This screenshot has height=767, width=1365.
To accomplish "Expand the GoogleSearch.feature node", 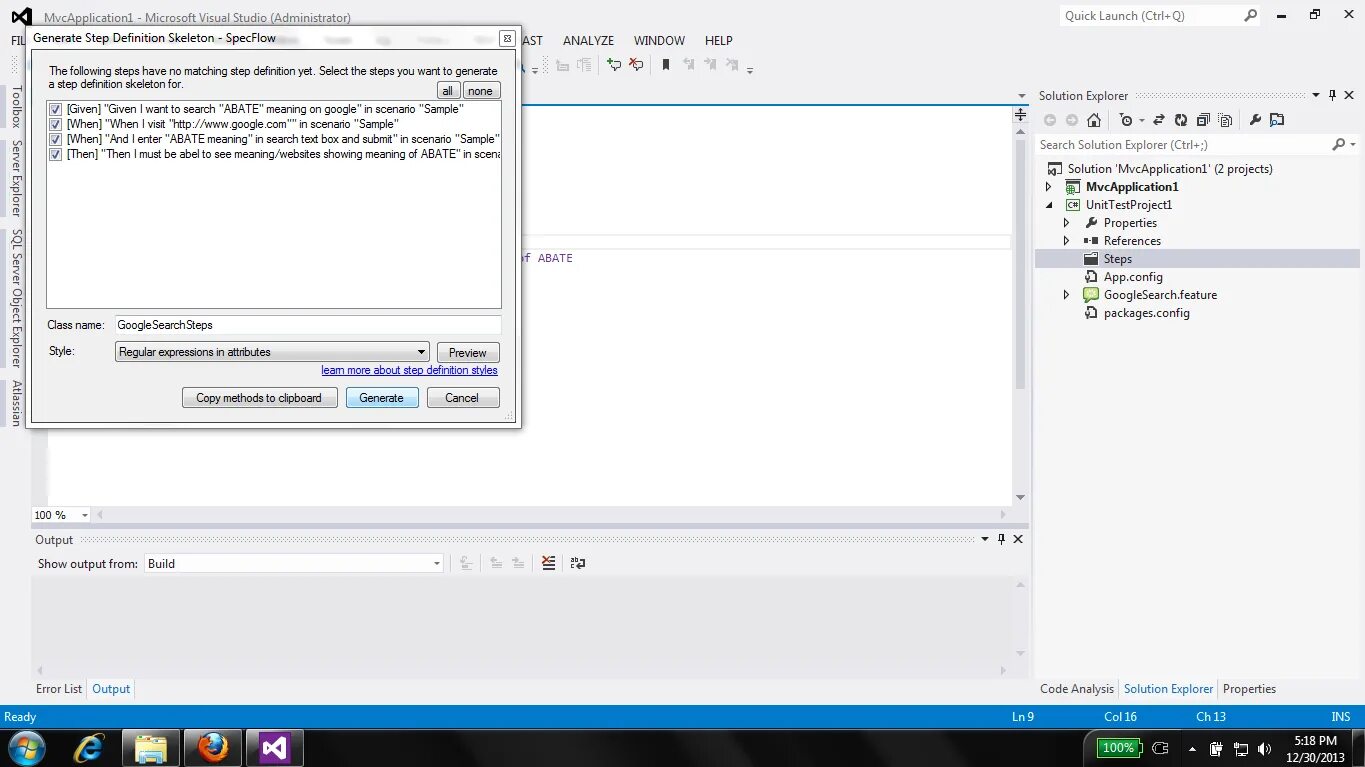I will 1067,295.
